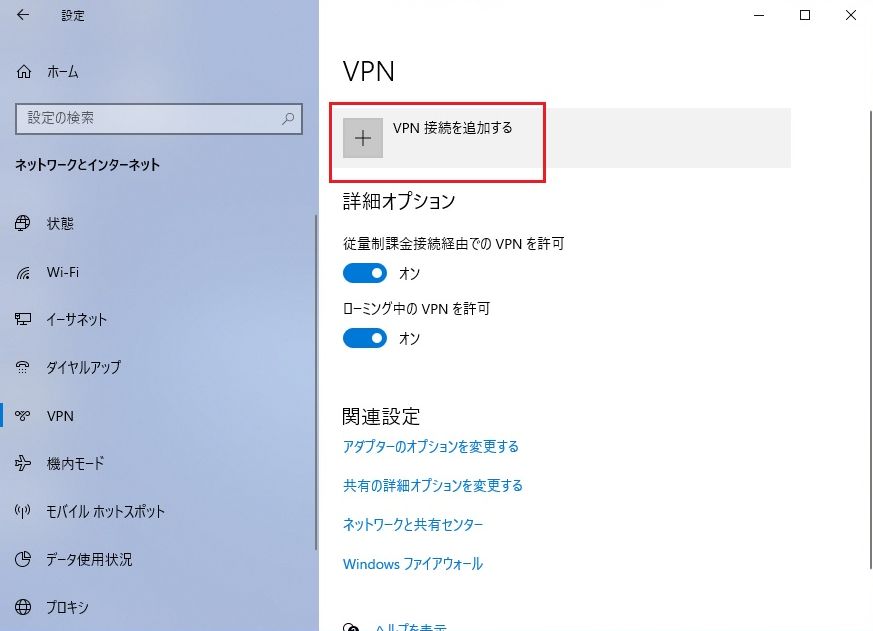Screen dimensions: 873x631
Task: Click the モバイル ホットスポット antenna icon
Action: 23,511
